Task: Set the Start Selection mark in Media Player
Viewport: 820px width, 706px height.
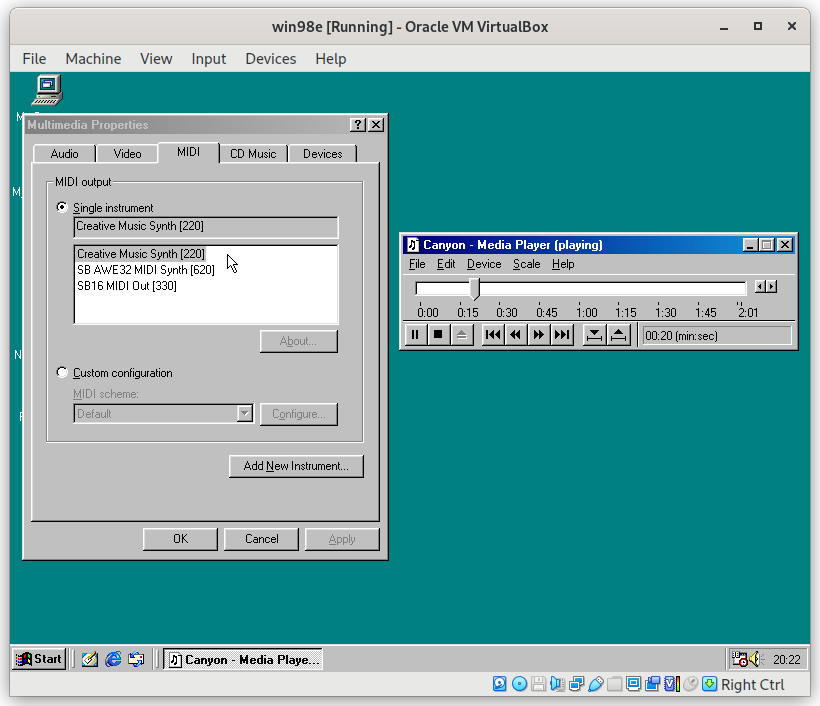Action: [594, 335]
